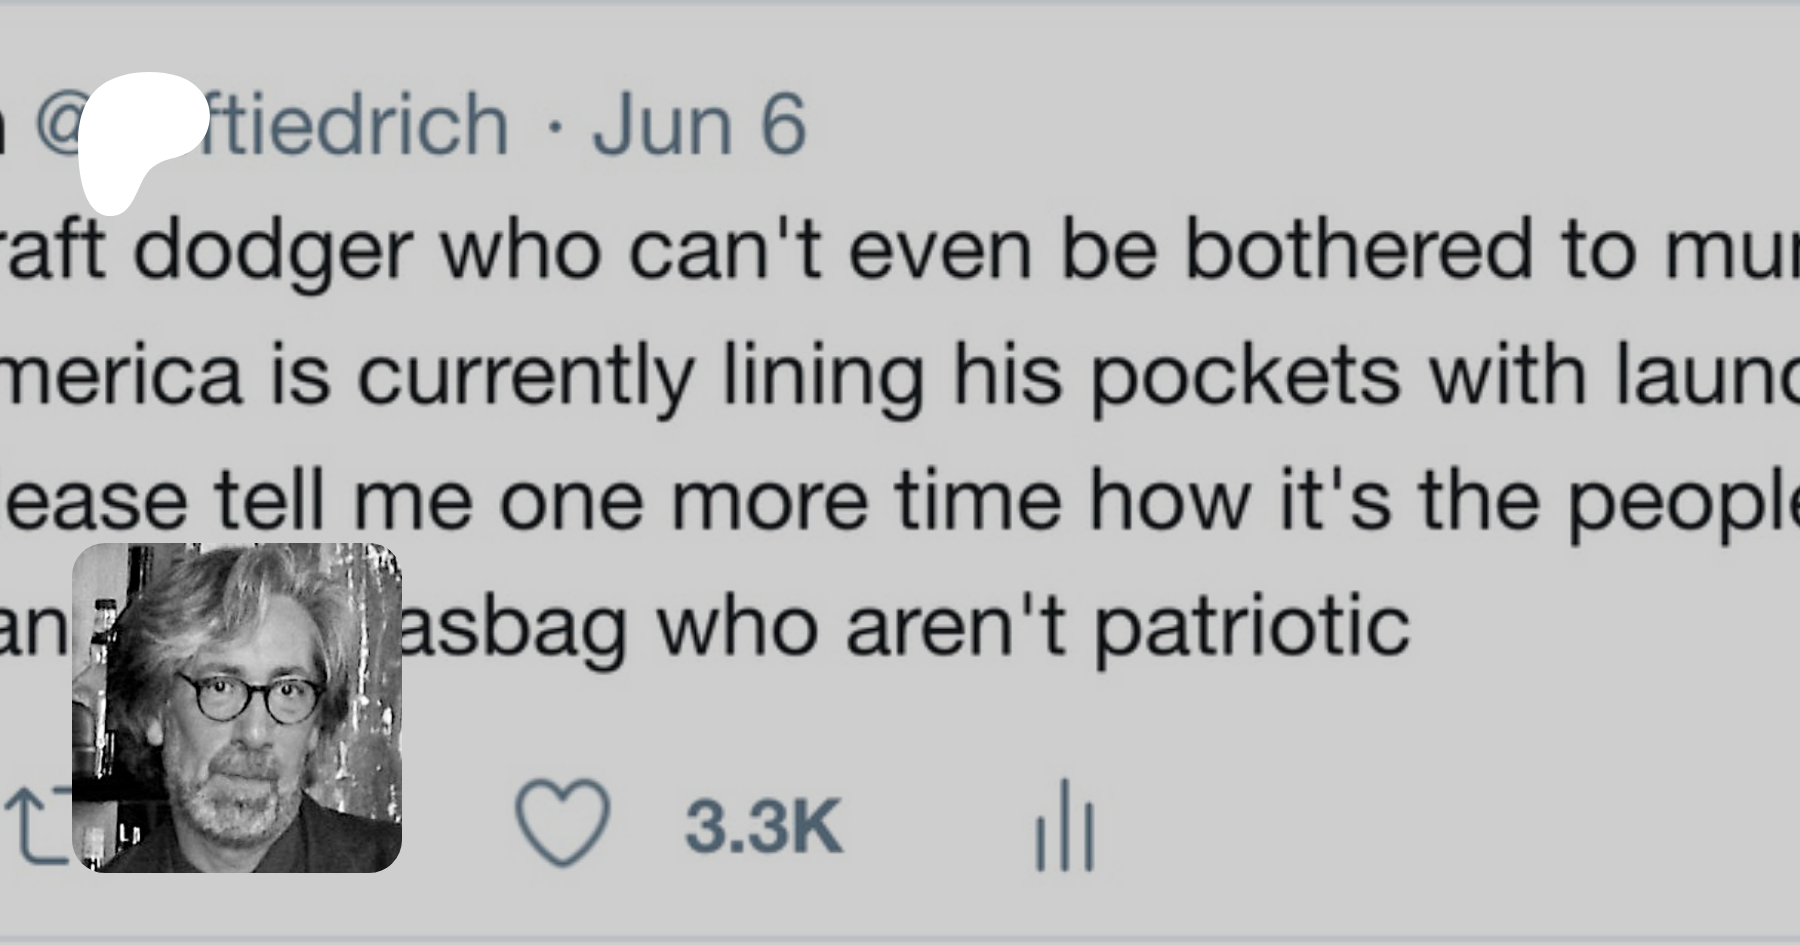Click the Jun 6 timestamp
The height and width of the screenshot is (945, 1800).
click(x=699, y=125)
